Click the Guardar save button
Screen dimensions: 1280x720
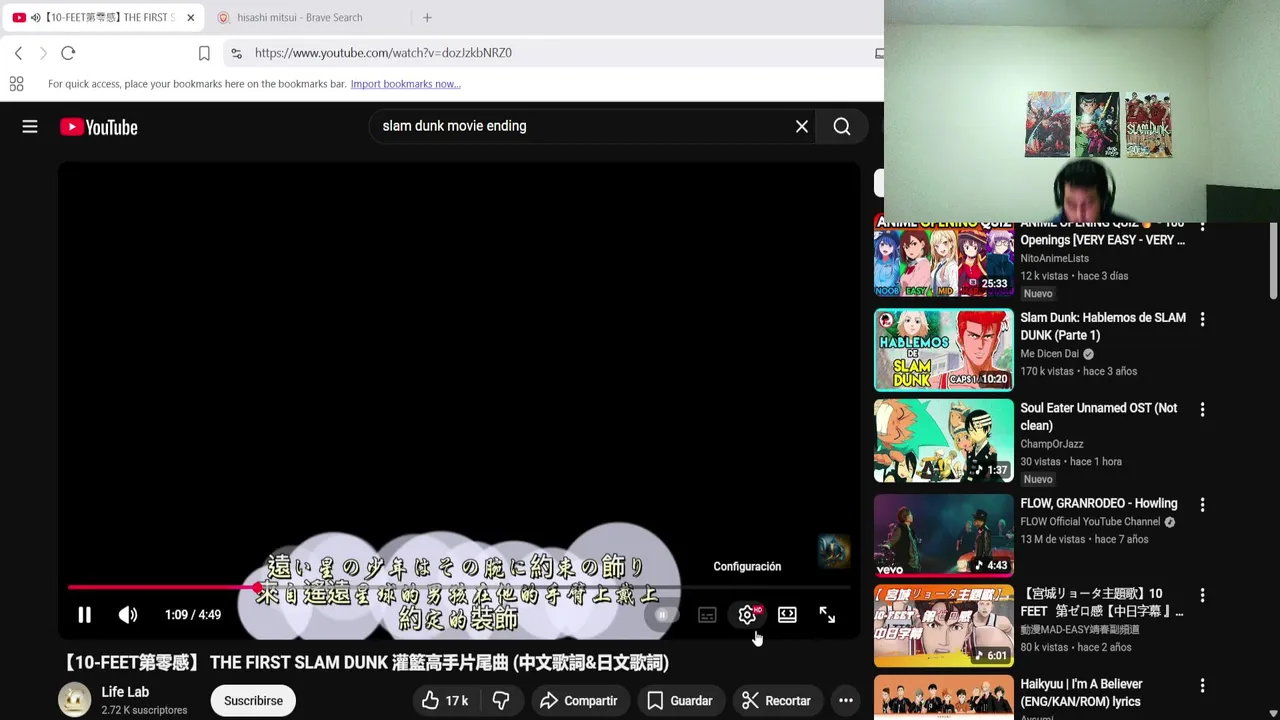pos(679,701)
